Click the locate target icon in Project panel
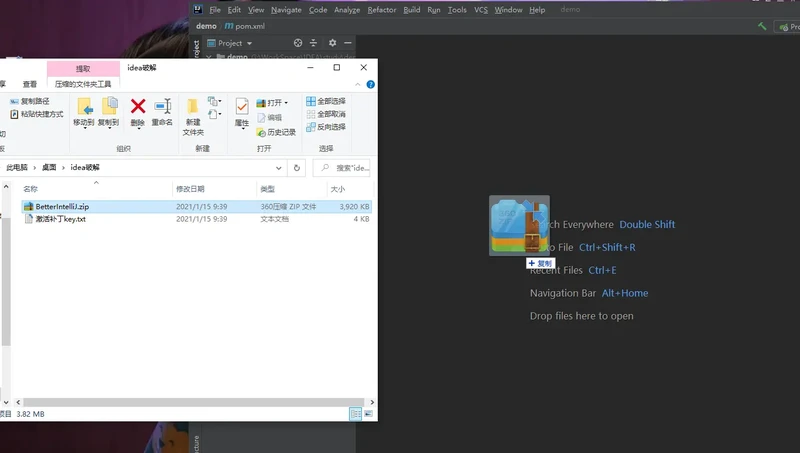The width and height of the screenshot is (800, 453). pyautogui.click(x=297, y=43)
